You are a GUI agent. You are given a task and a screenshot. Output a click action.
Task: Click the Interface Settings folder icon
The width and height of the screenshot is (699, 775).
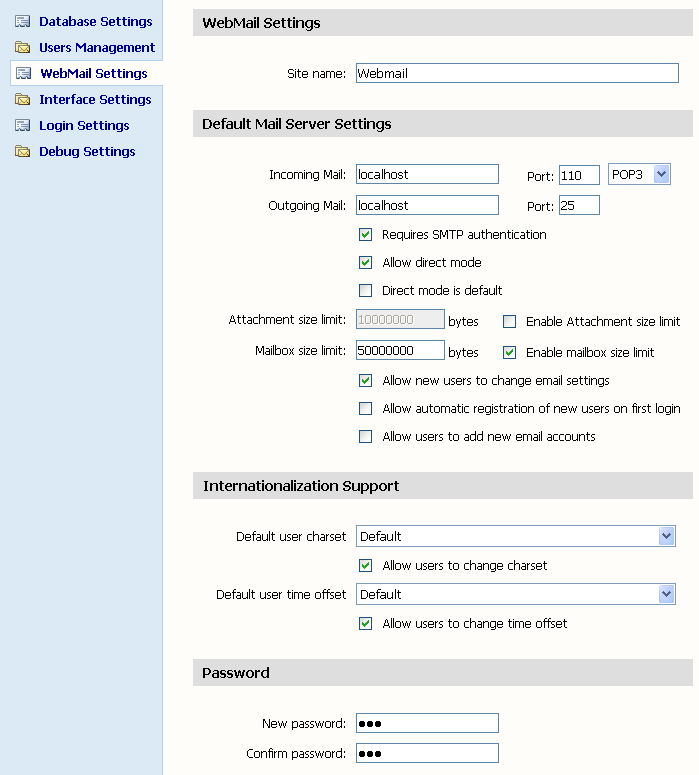[x=22, y=99]
